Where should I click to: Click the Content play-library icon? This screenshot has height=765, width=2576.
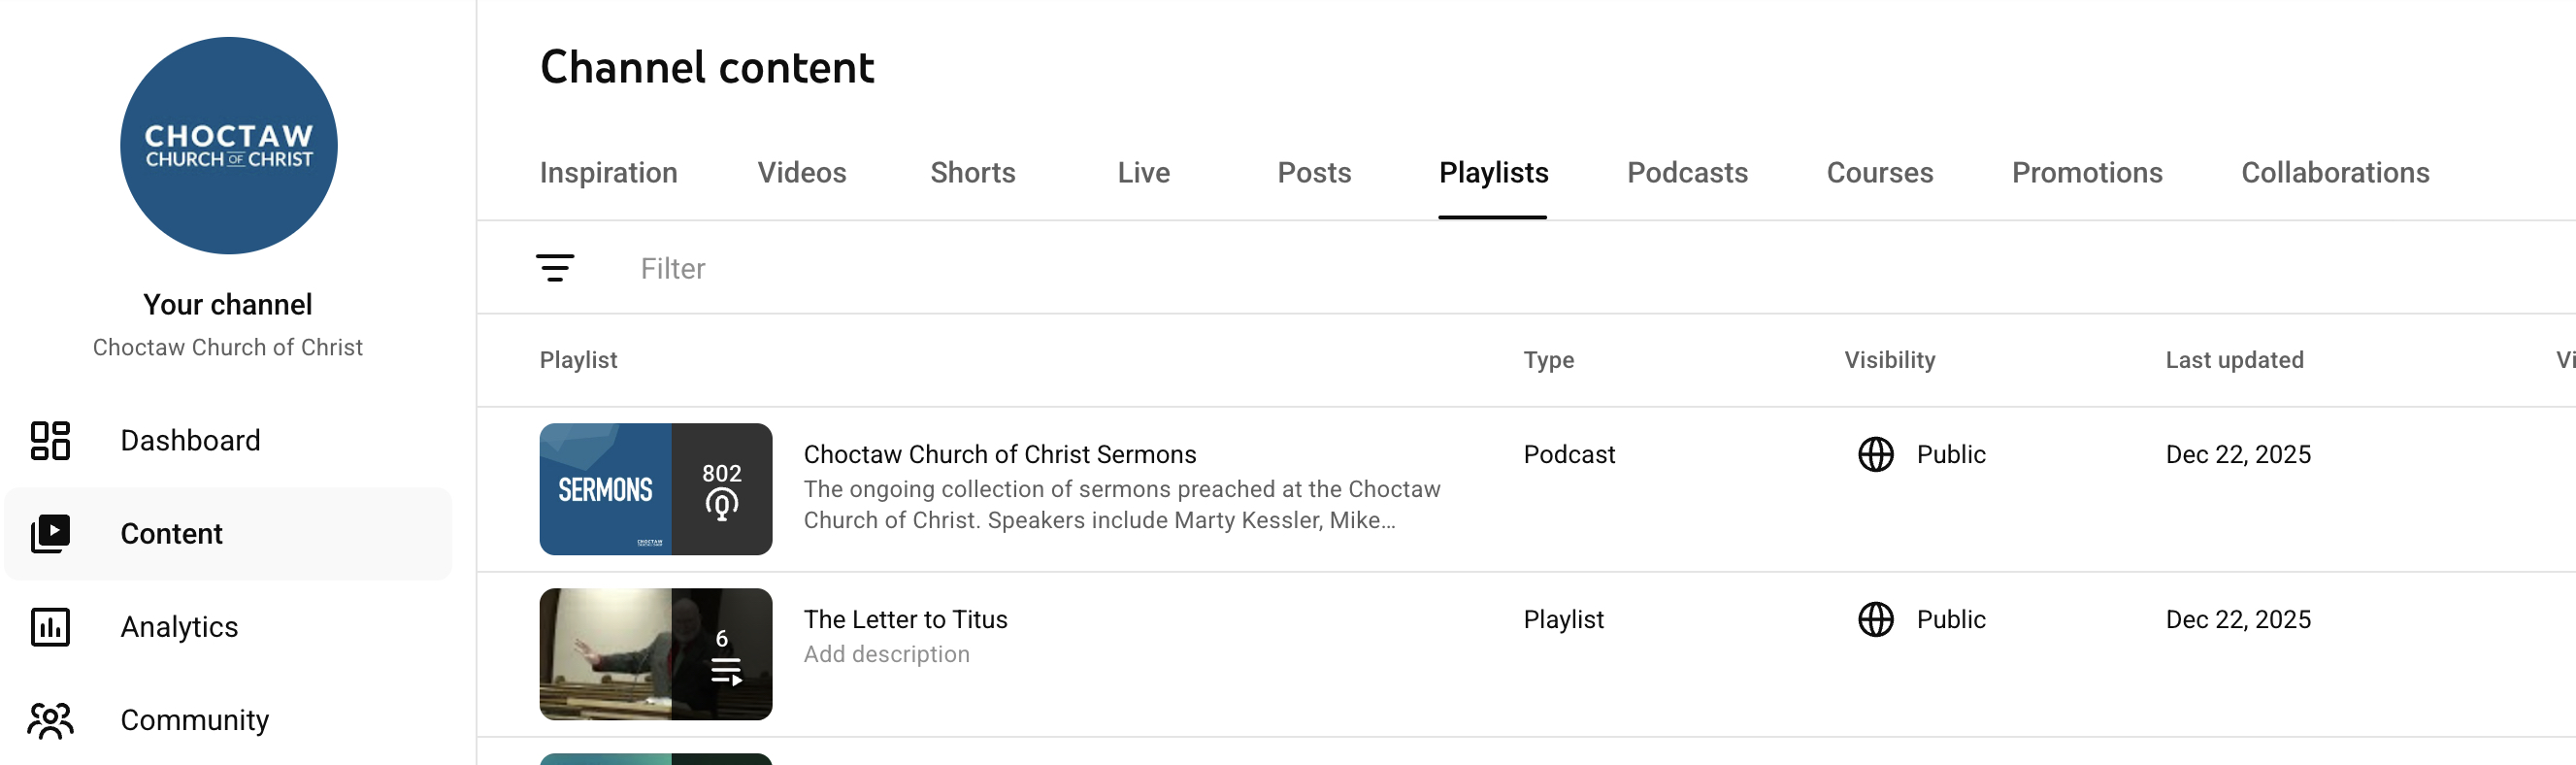click(x=50, y=534)
